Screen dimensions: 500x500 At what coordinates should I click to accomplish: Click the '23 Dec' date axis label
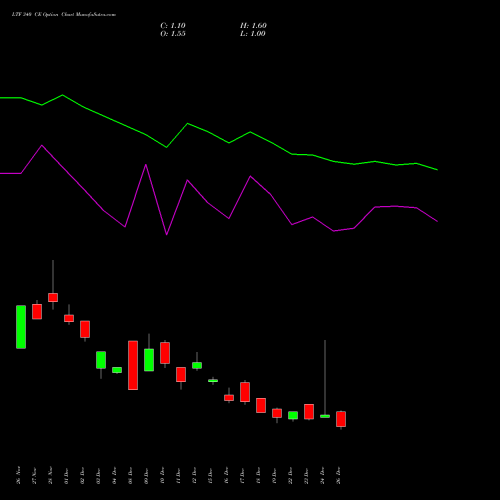307,475
